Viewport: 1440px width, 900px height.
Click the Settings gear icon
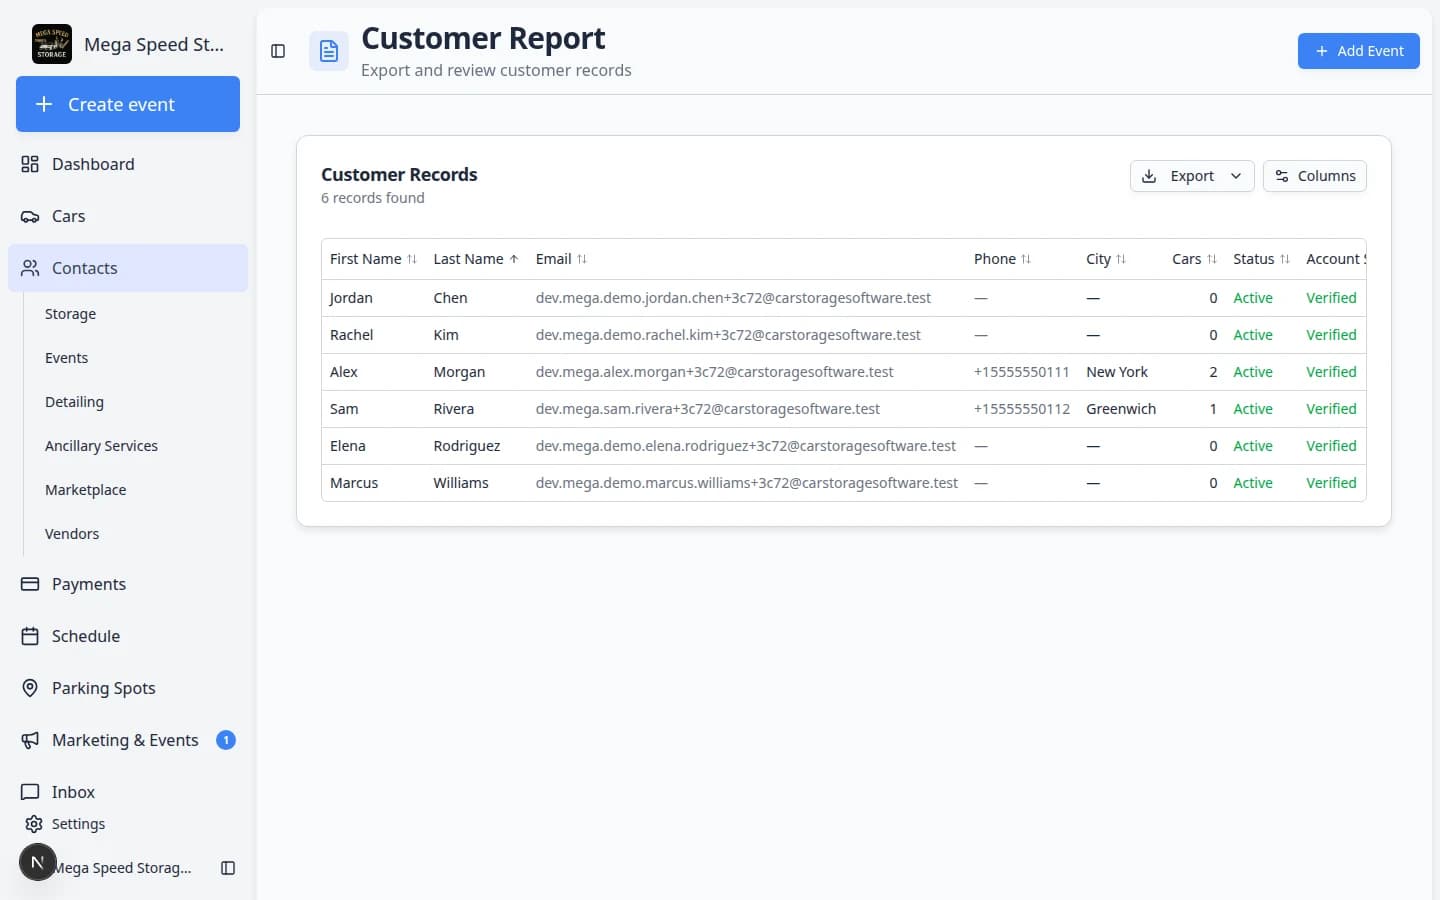coord(34,824)
